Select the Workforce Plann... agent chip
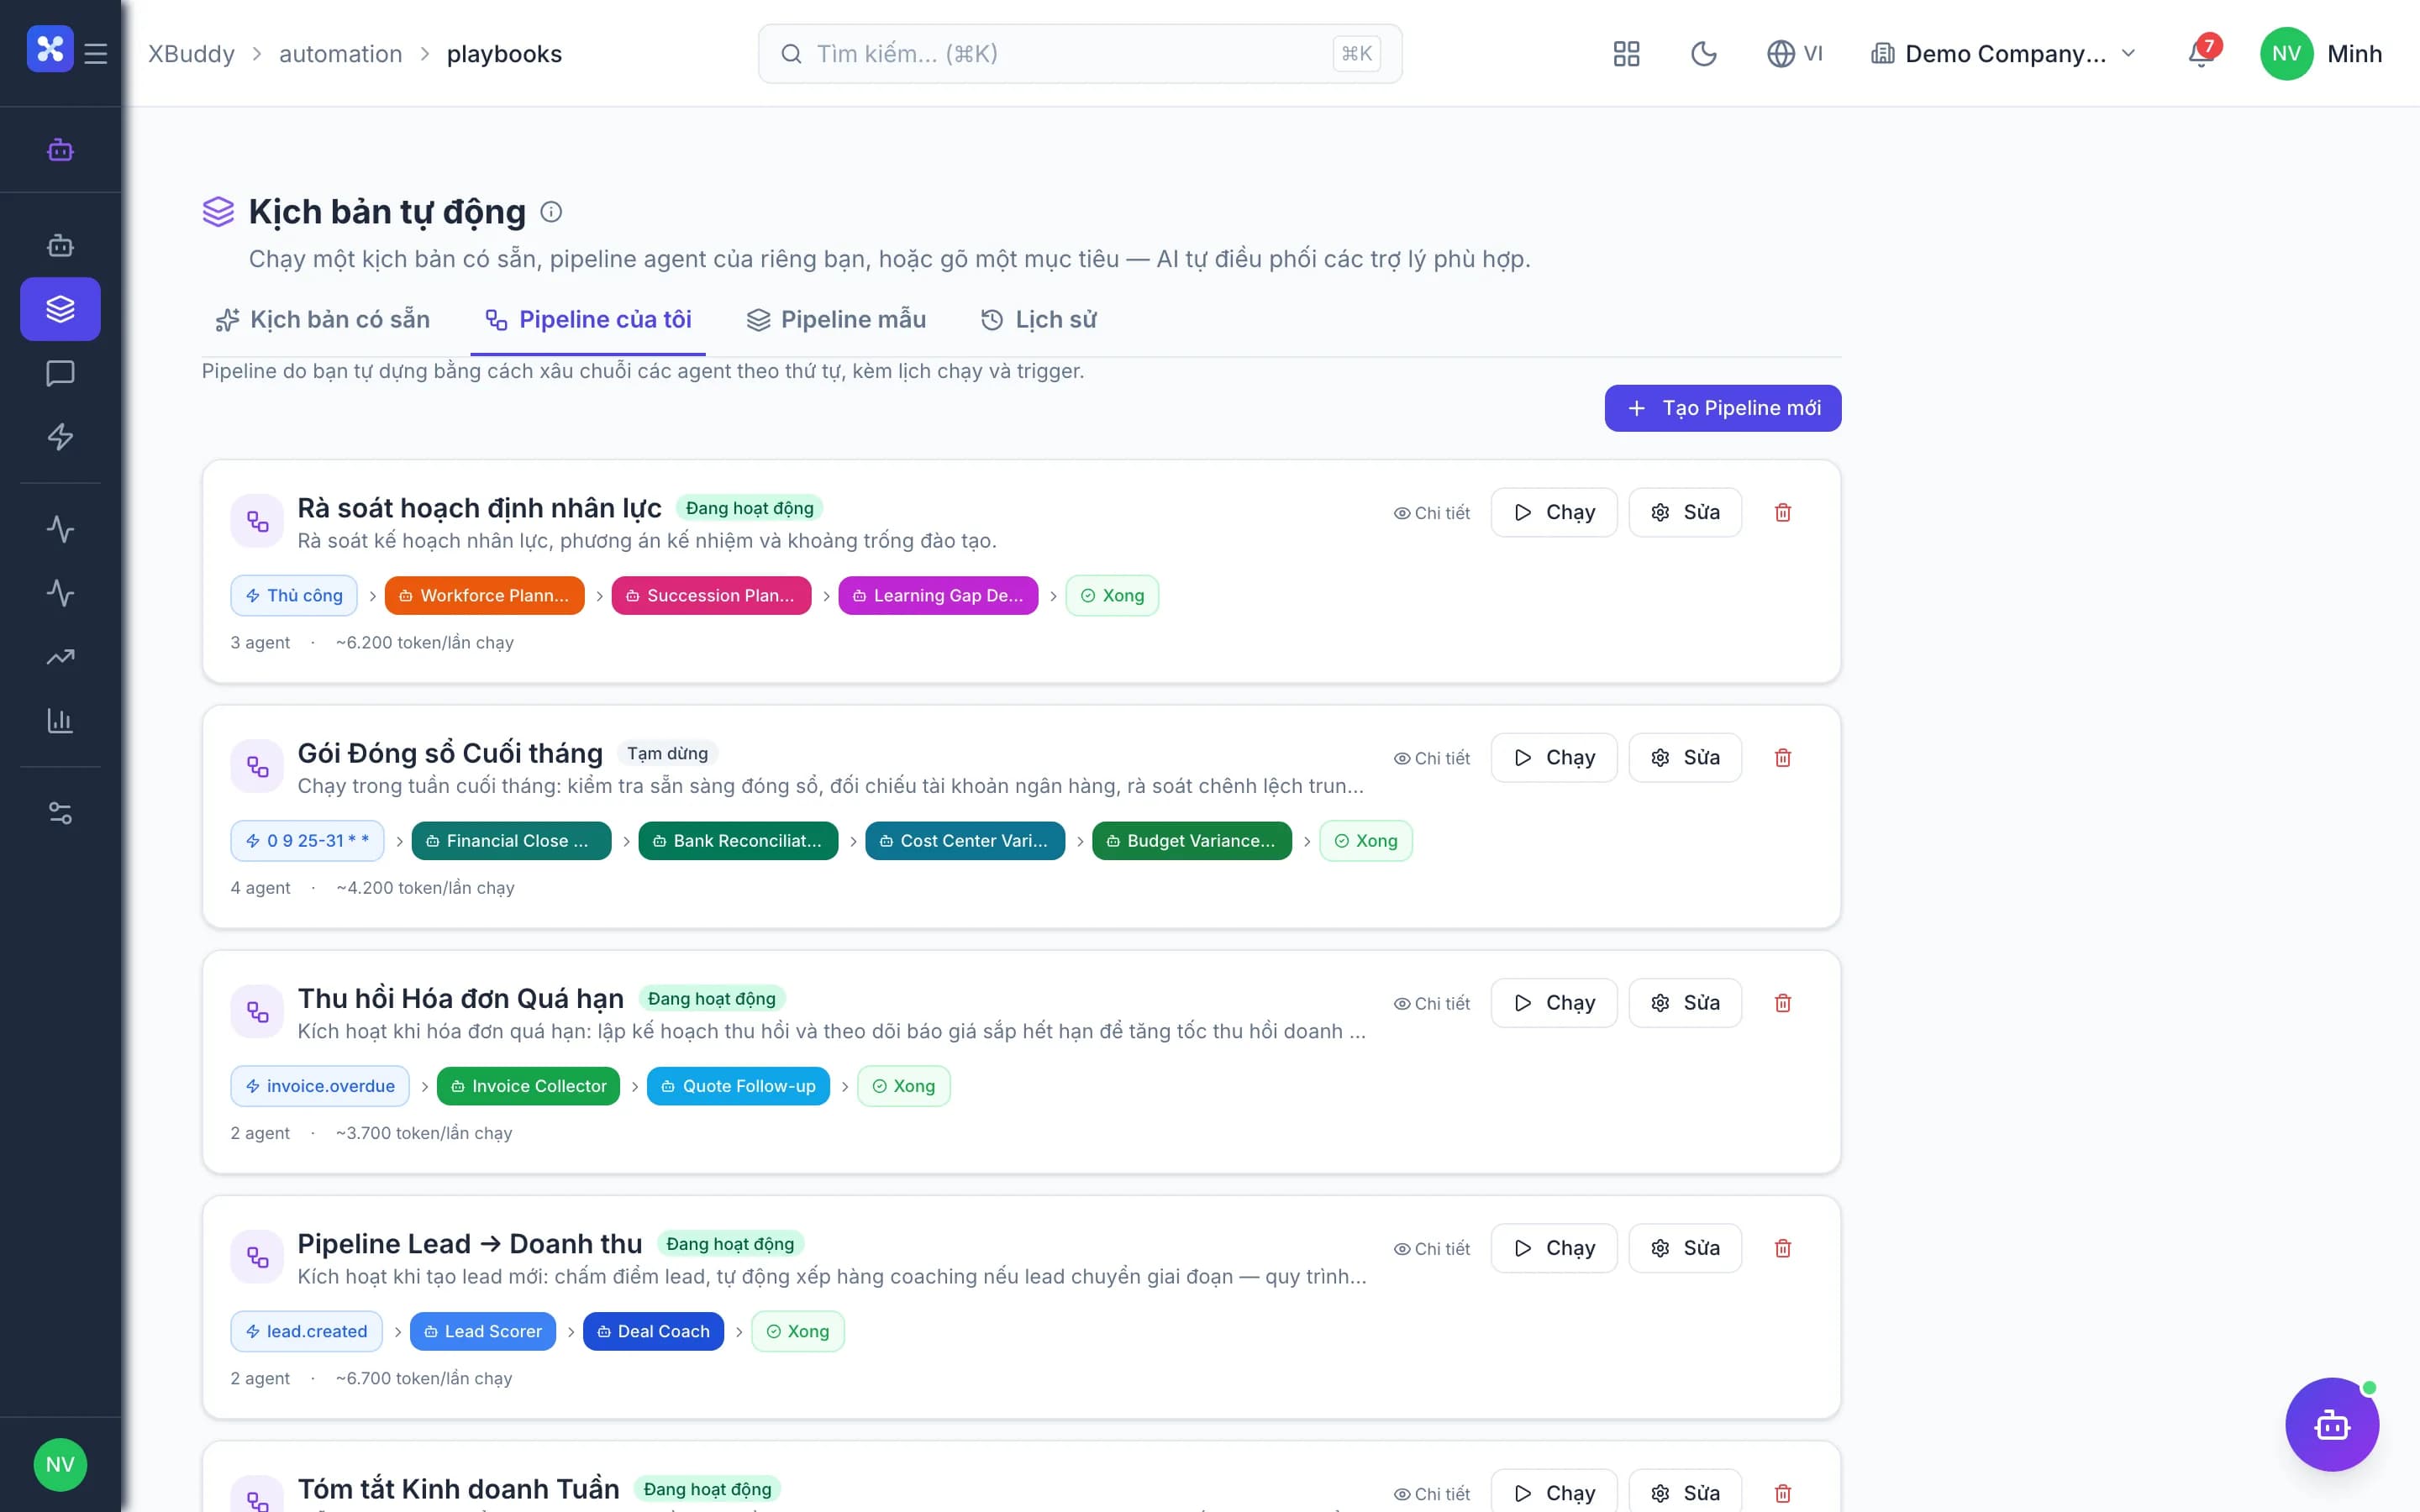This screenshot has width=2420, height=1512. (484, 596)
